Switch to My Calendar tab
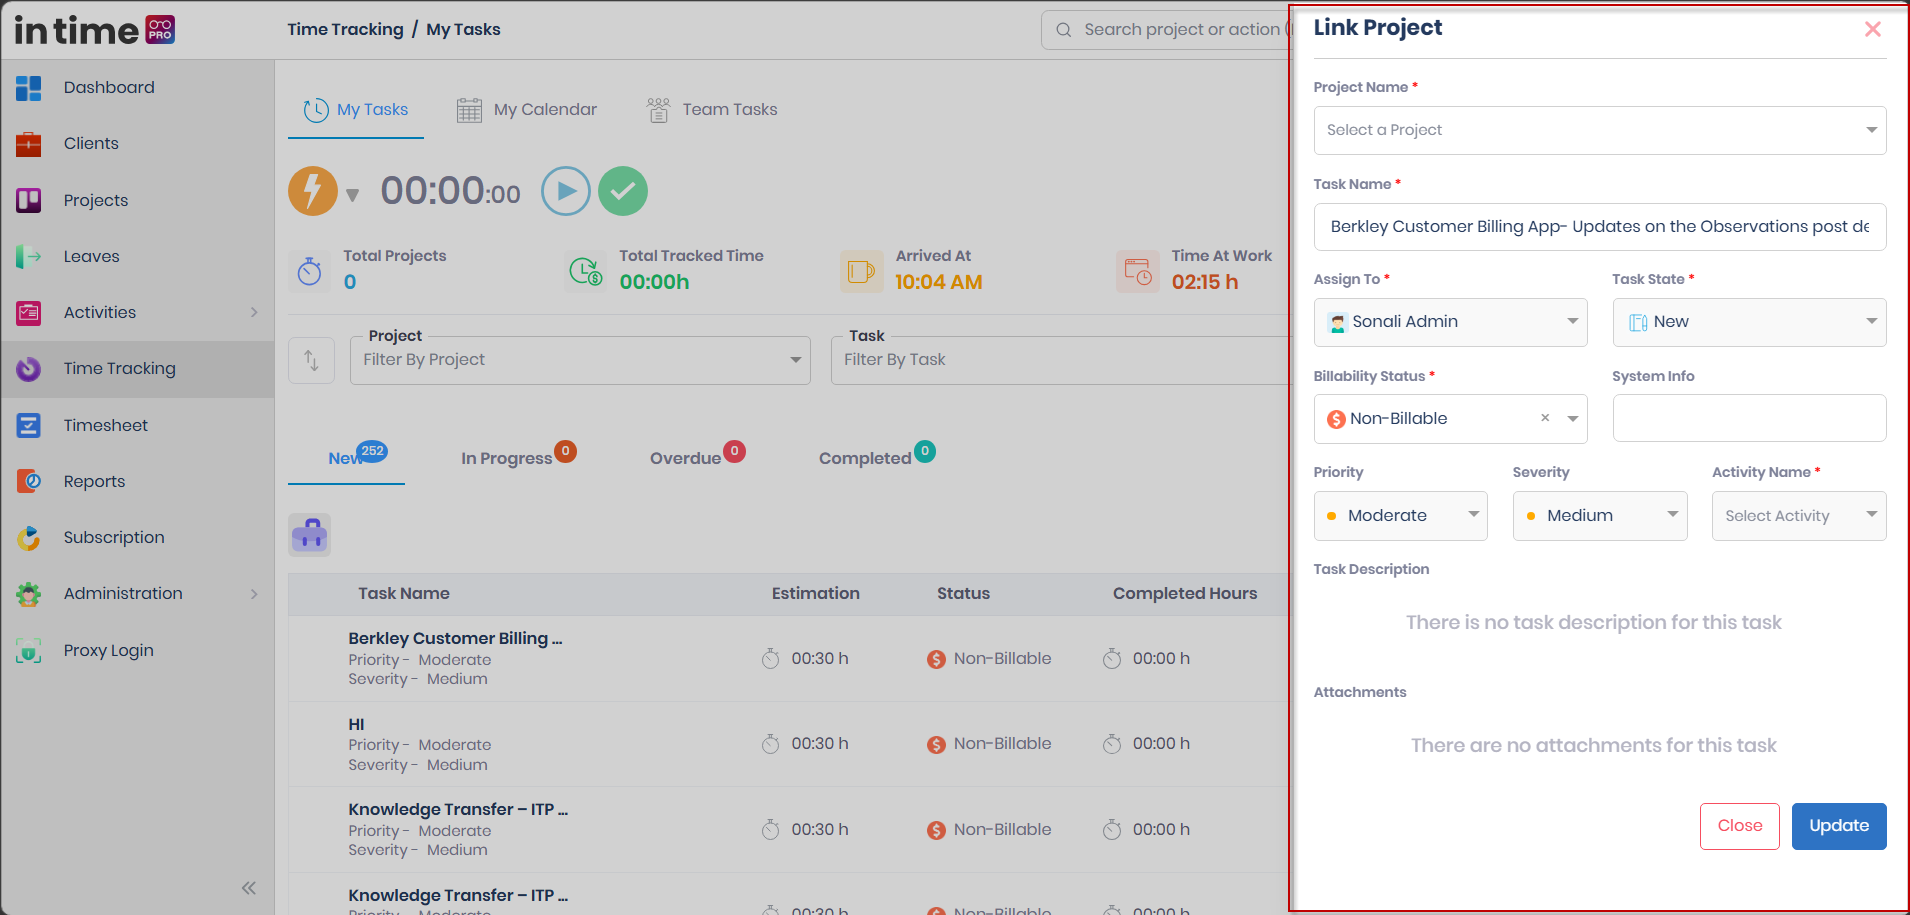The width and height of the screenshot is (1910, 915). point(527,110)
